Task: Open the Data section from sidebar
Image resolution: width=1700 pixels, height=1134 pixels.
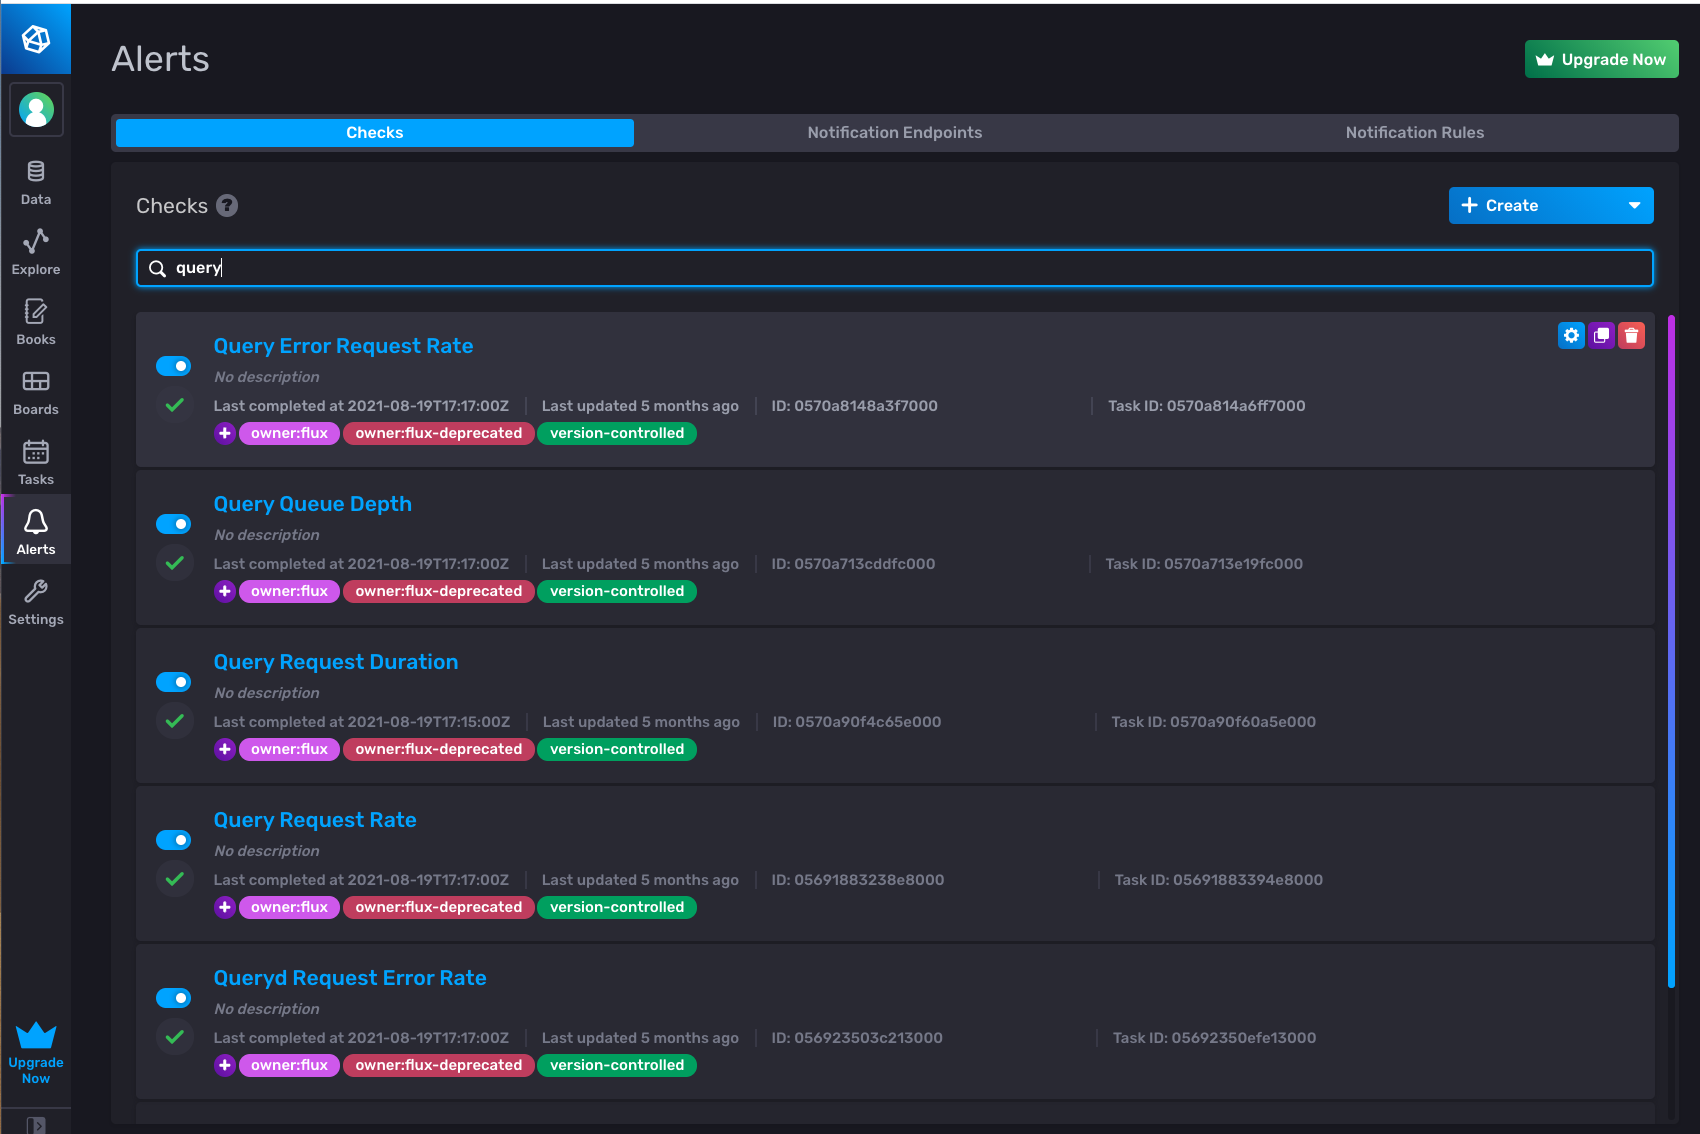Action: [x=36, y=171]
